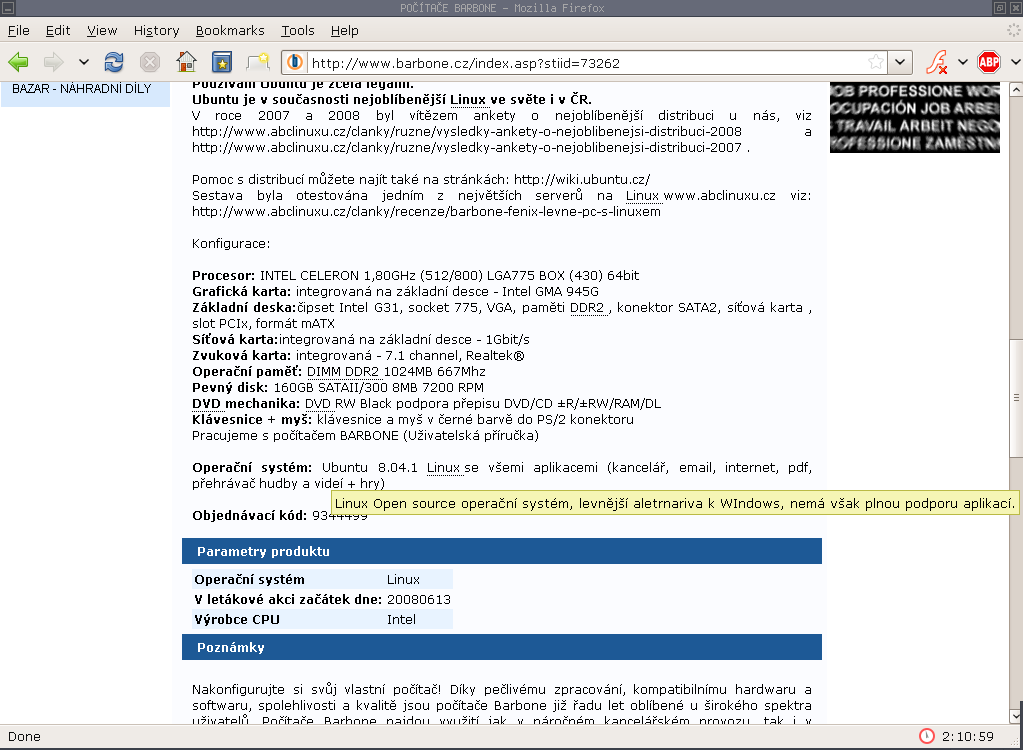Click the 'Parametry produktu' header bar
This screenshot has height=750, width=1023.
tap(502, 551)
